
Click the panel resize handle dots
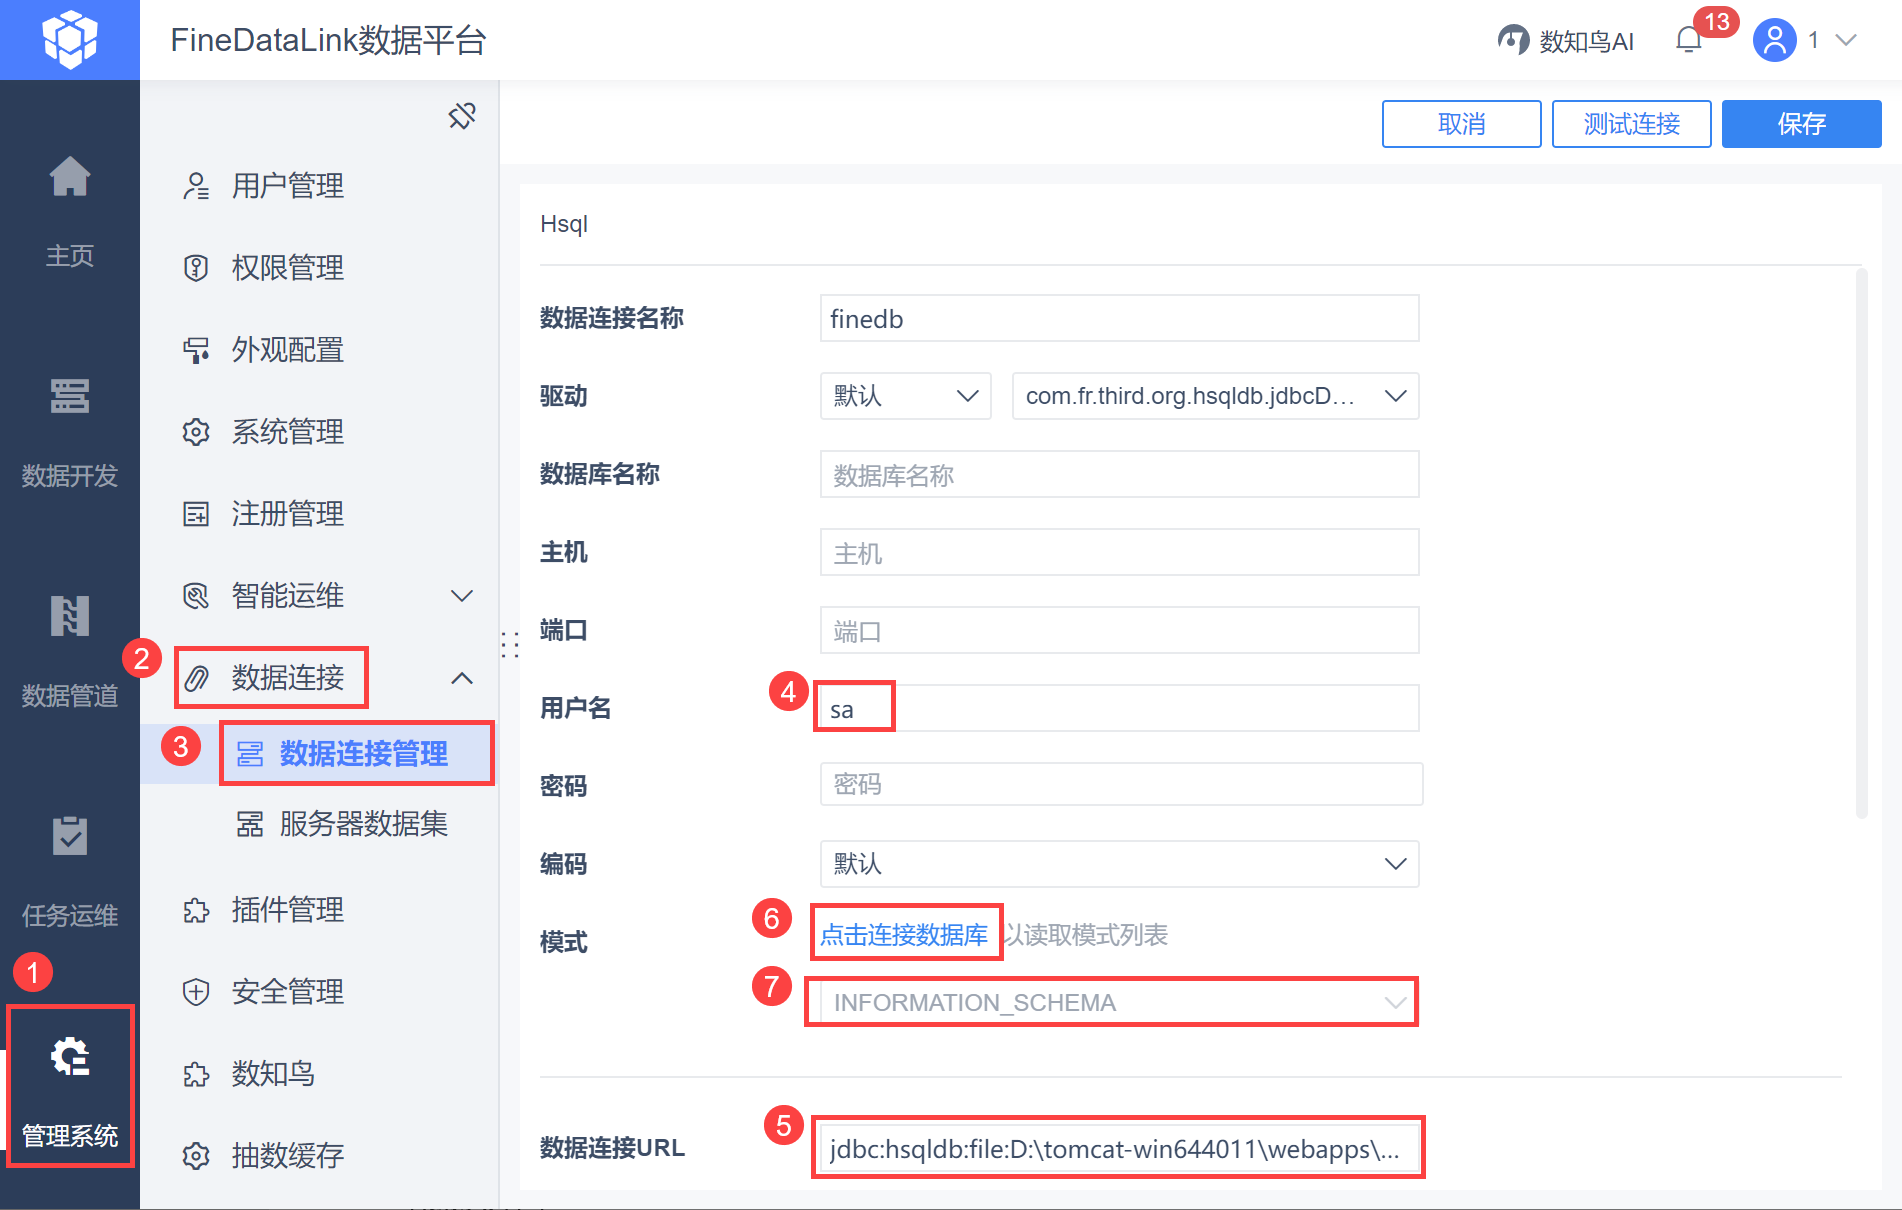pos(510,644)
